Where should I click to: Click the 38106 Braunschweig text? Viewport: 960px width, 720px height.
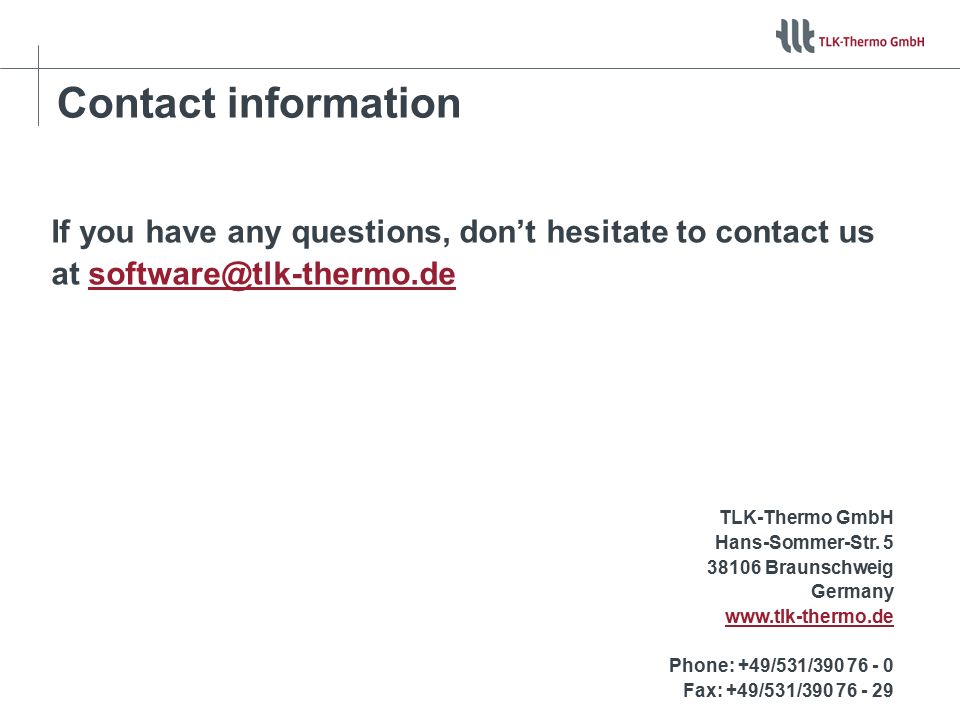tap(800, 567)
